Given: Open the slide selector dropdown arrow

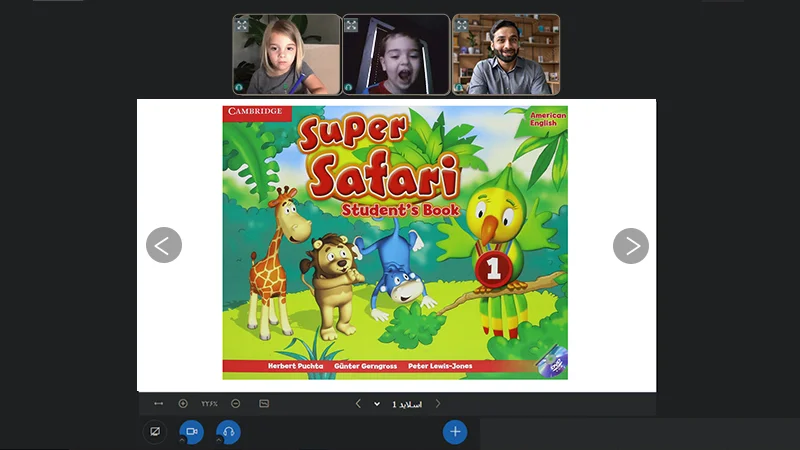Looking at the screenshot, I should pos(377,404).
